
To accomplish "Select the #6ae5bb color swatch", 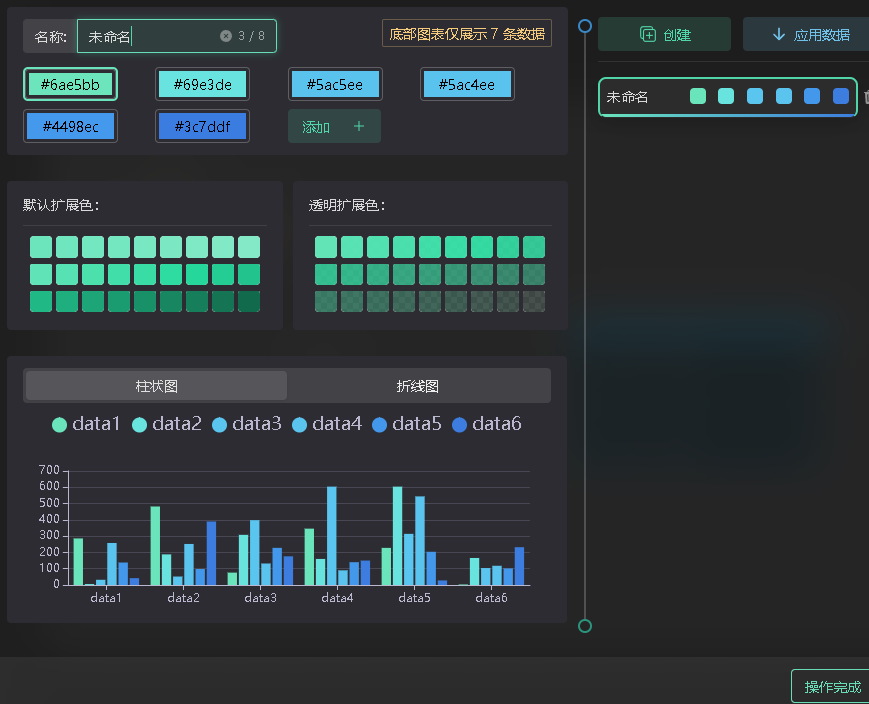I will [70, 85].
